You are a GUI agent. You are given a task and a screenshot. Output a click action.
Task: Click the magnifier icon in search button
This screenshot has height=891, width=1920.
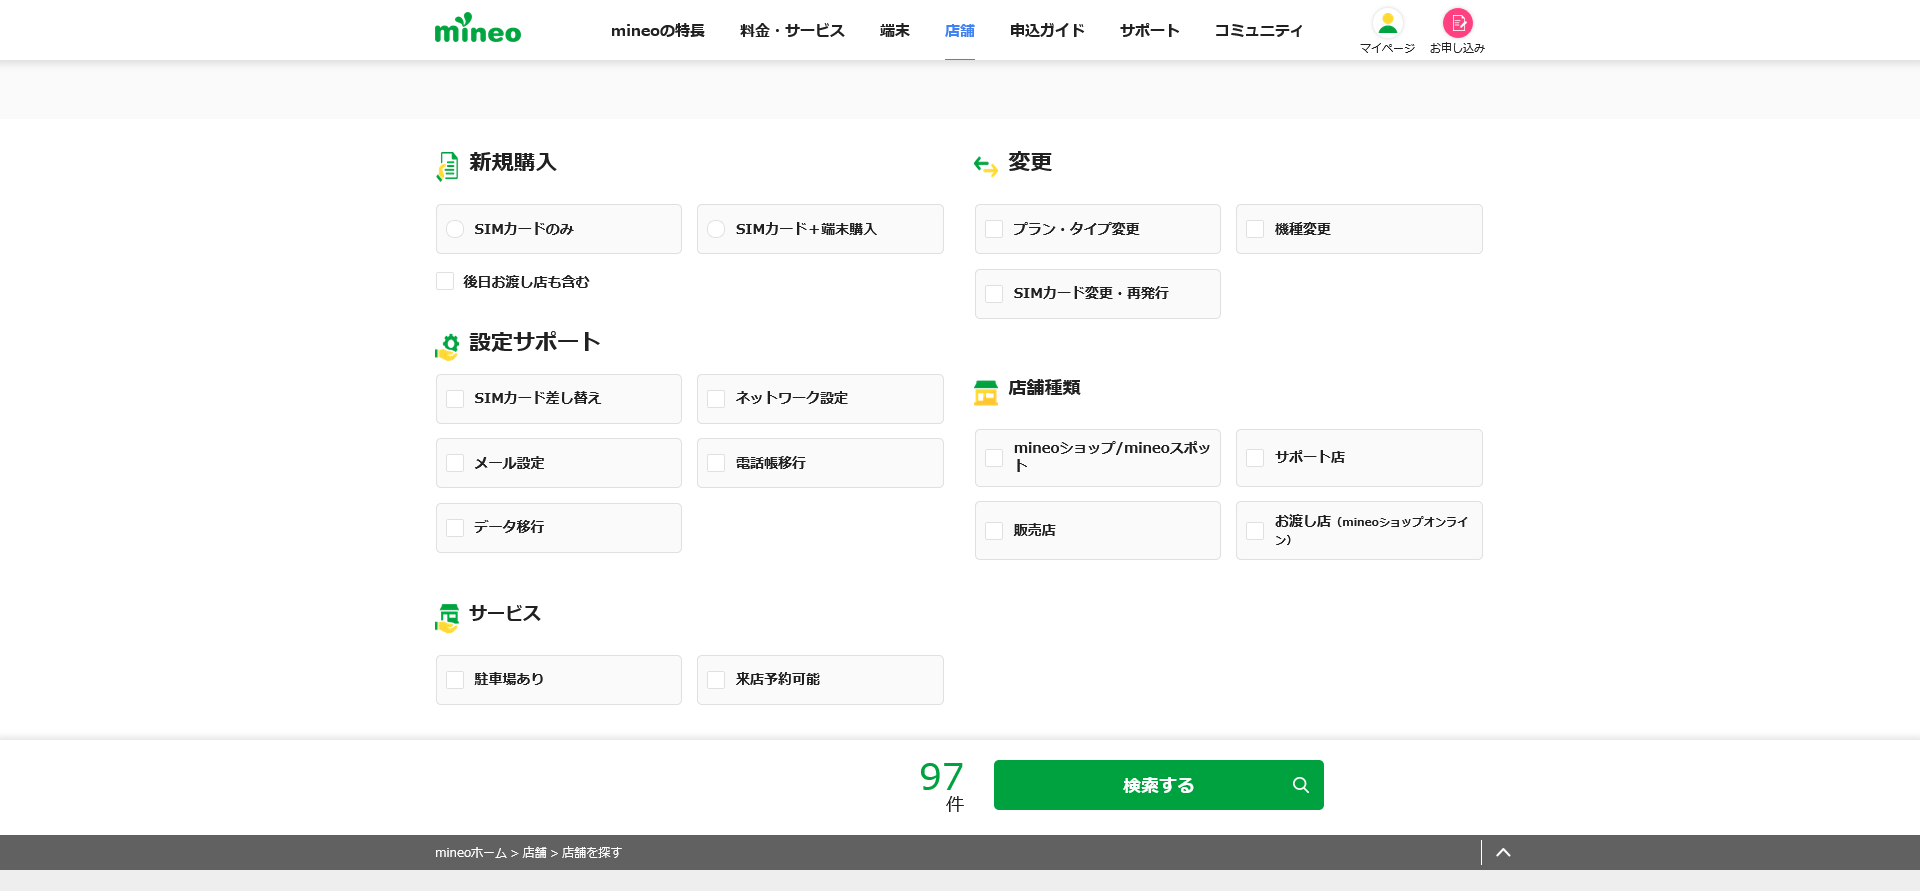coord(1300,785)
